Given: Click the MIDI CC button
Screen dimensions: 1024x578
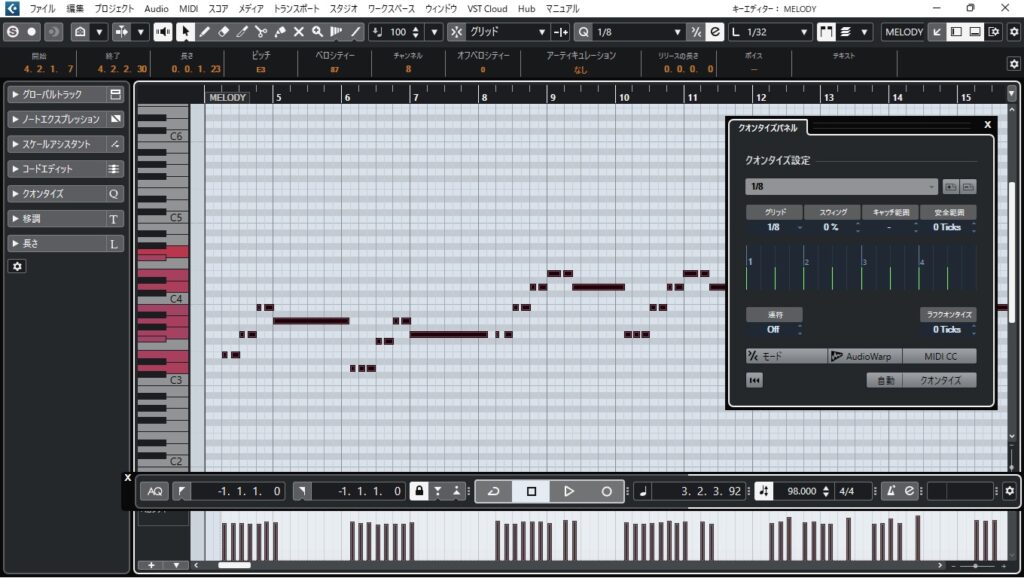Looking at the screenshot, I should pos(939,356).
